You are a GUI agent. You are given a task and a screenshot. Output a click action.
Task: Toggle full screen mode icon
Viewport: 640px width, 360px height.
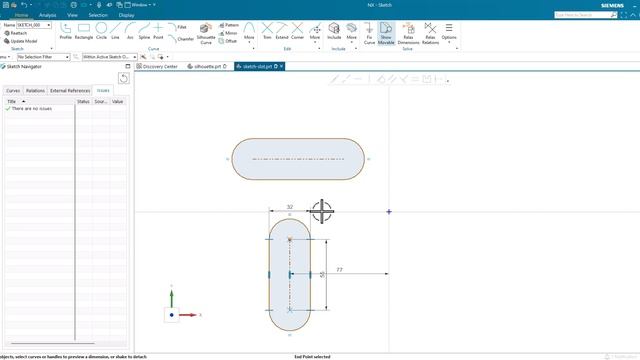click(624, 15)
